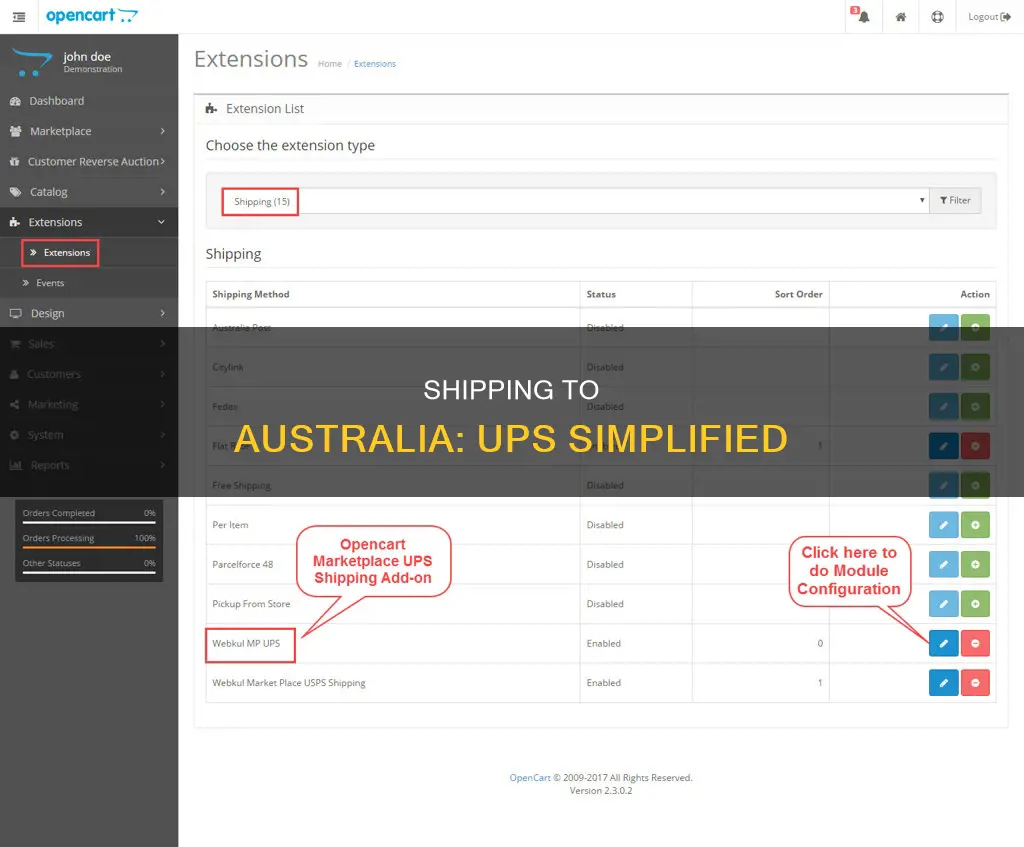
Task: Click the Customer Reverse Auction gift icon
Action: (14, 161)
